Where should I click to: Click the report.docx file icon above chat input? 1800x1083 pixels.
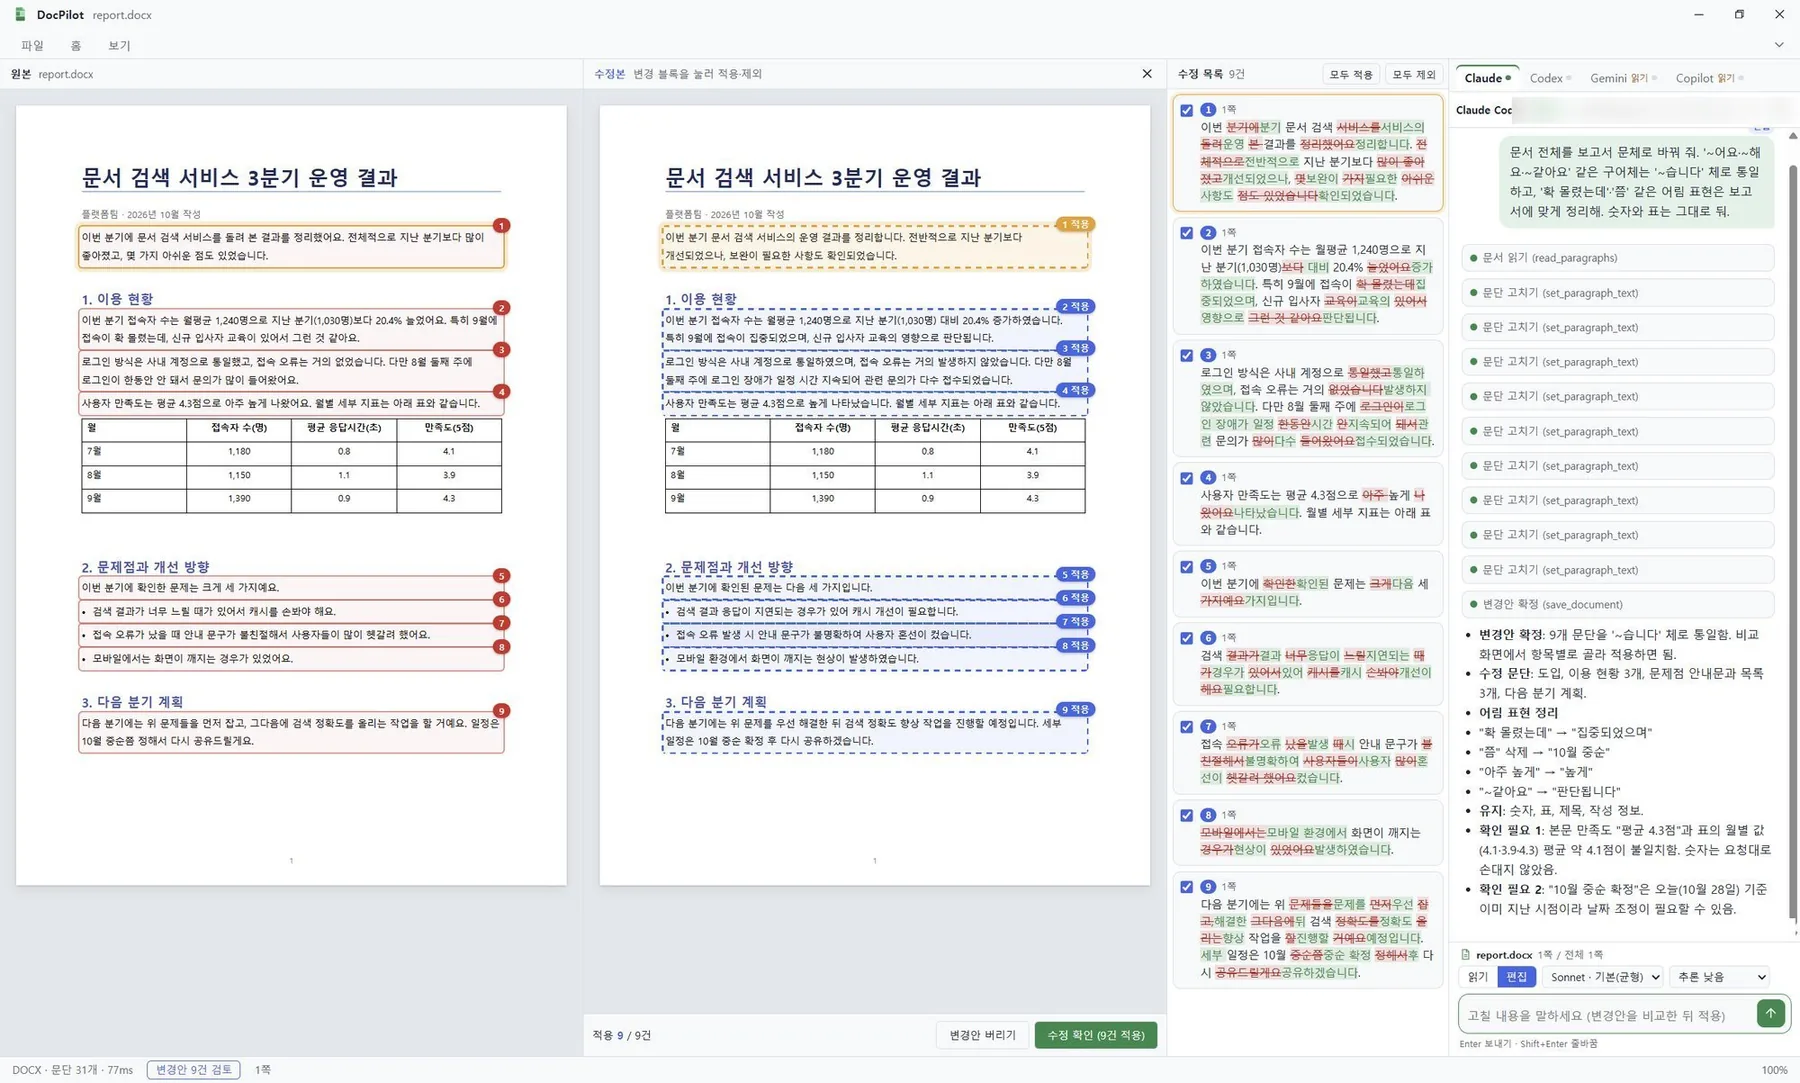[x=1466, y=955]
